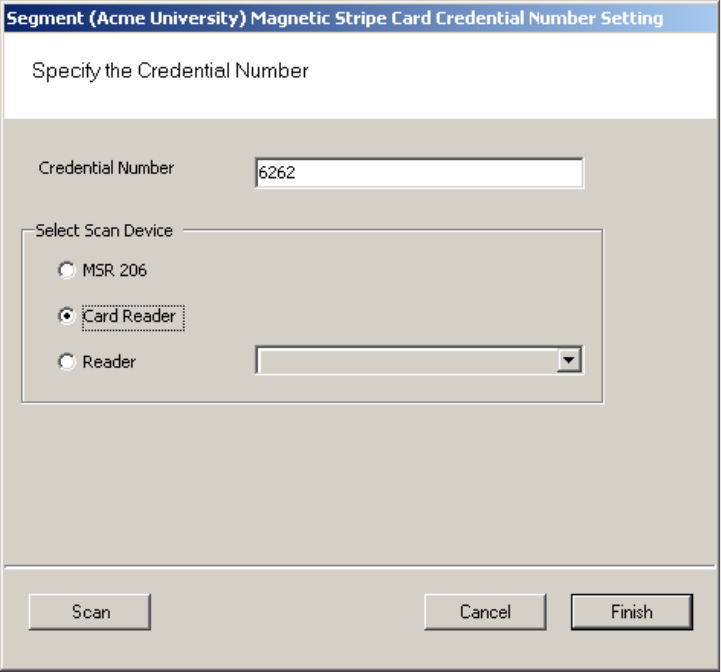Viewport: 721px width, 672px height.
Task: Cancel the credential number dialog
Action: click(x=485, y=612)
